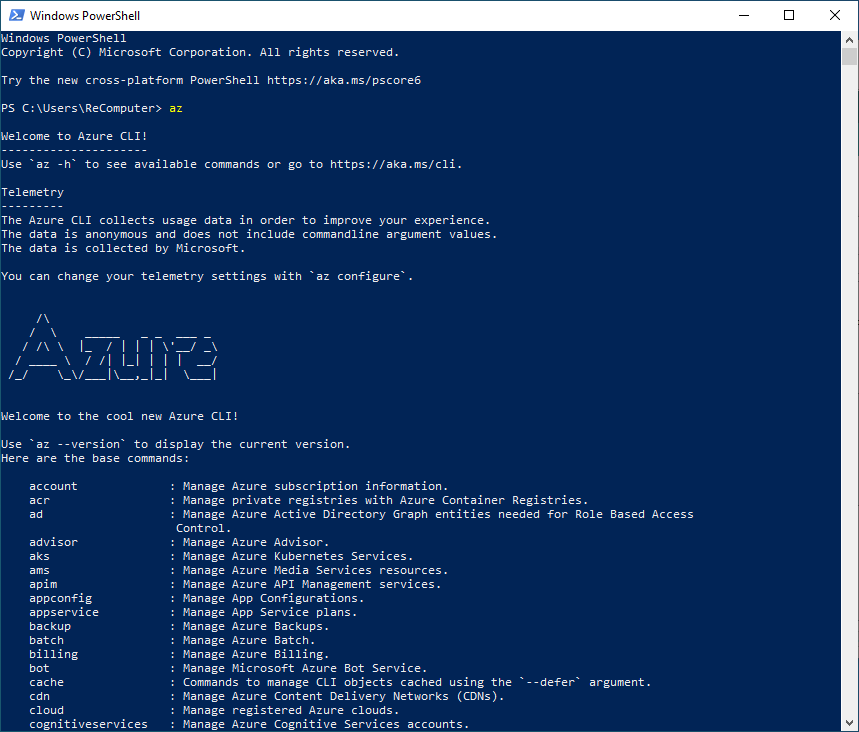
Task: Minimize the Windows PowerShell window
Action: point(743,15)
